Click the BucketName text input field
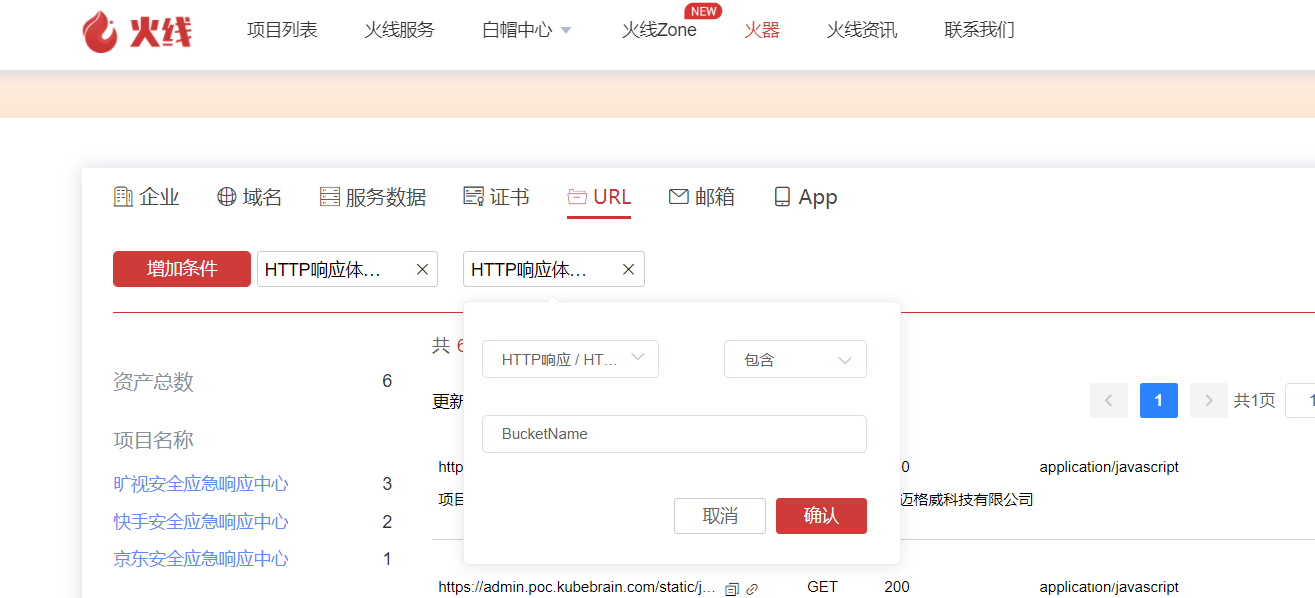This screenshot has height=598, width=1315. [x=674, y=434]
